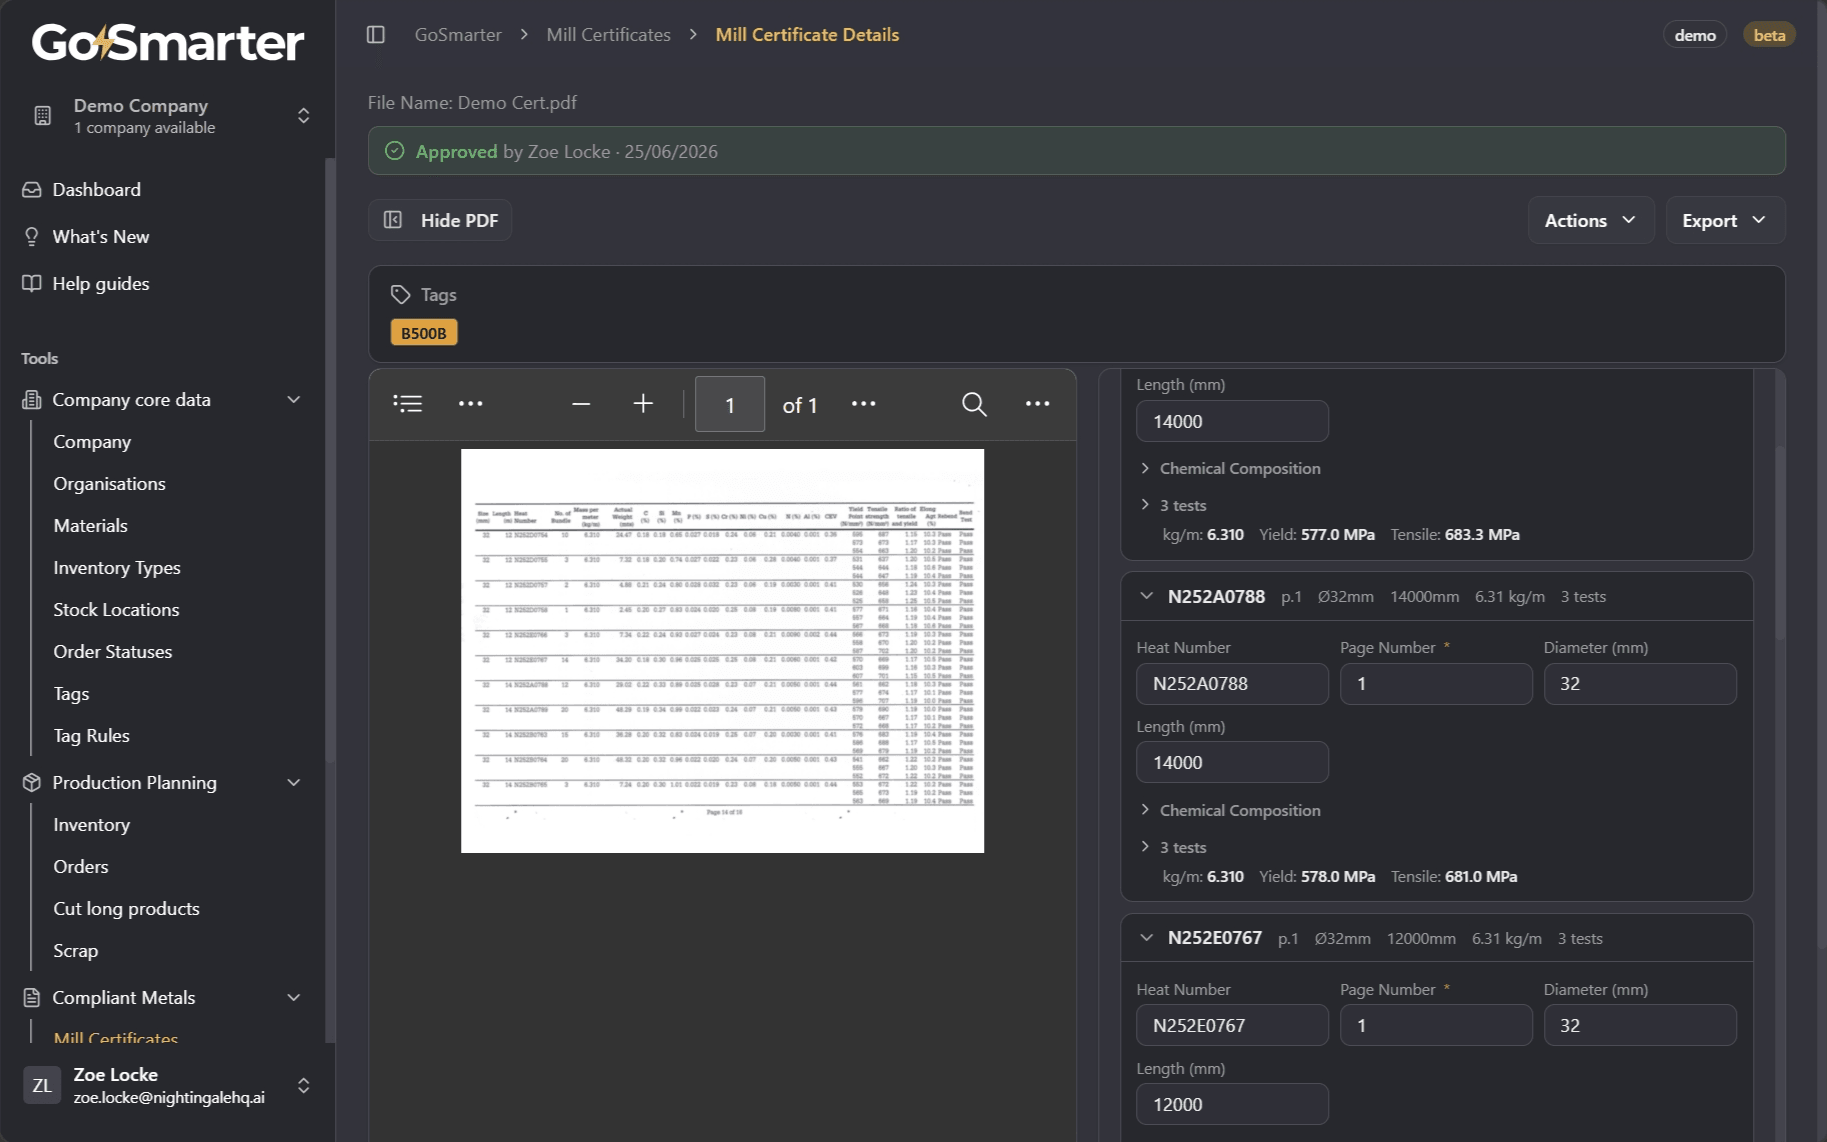Open the first PDF toolbar more-options menu
This screenshot has height=1142, width=1827.
click(470, 404)
